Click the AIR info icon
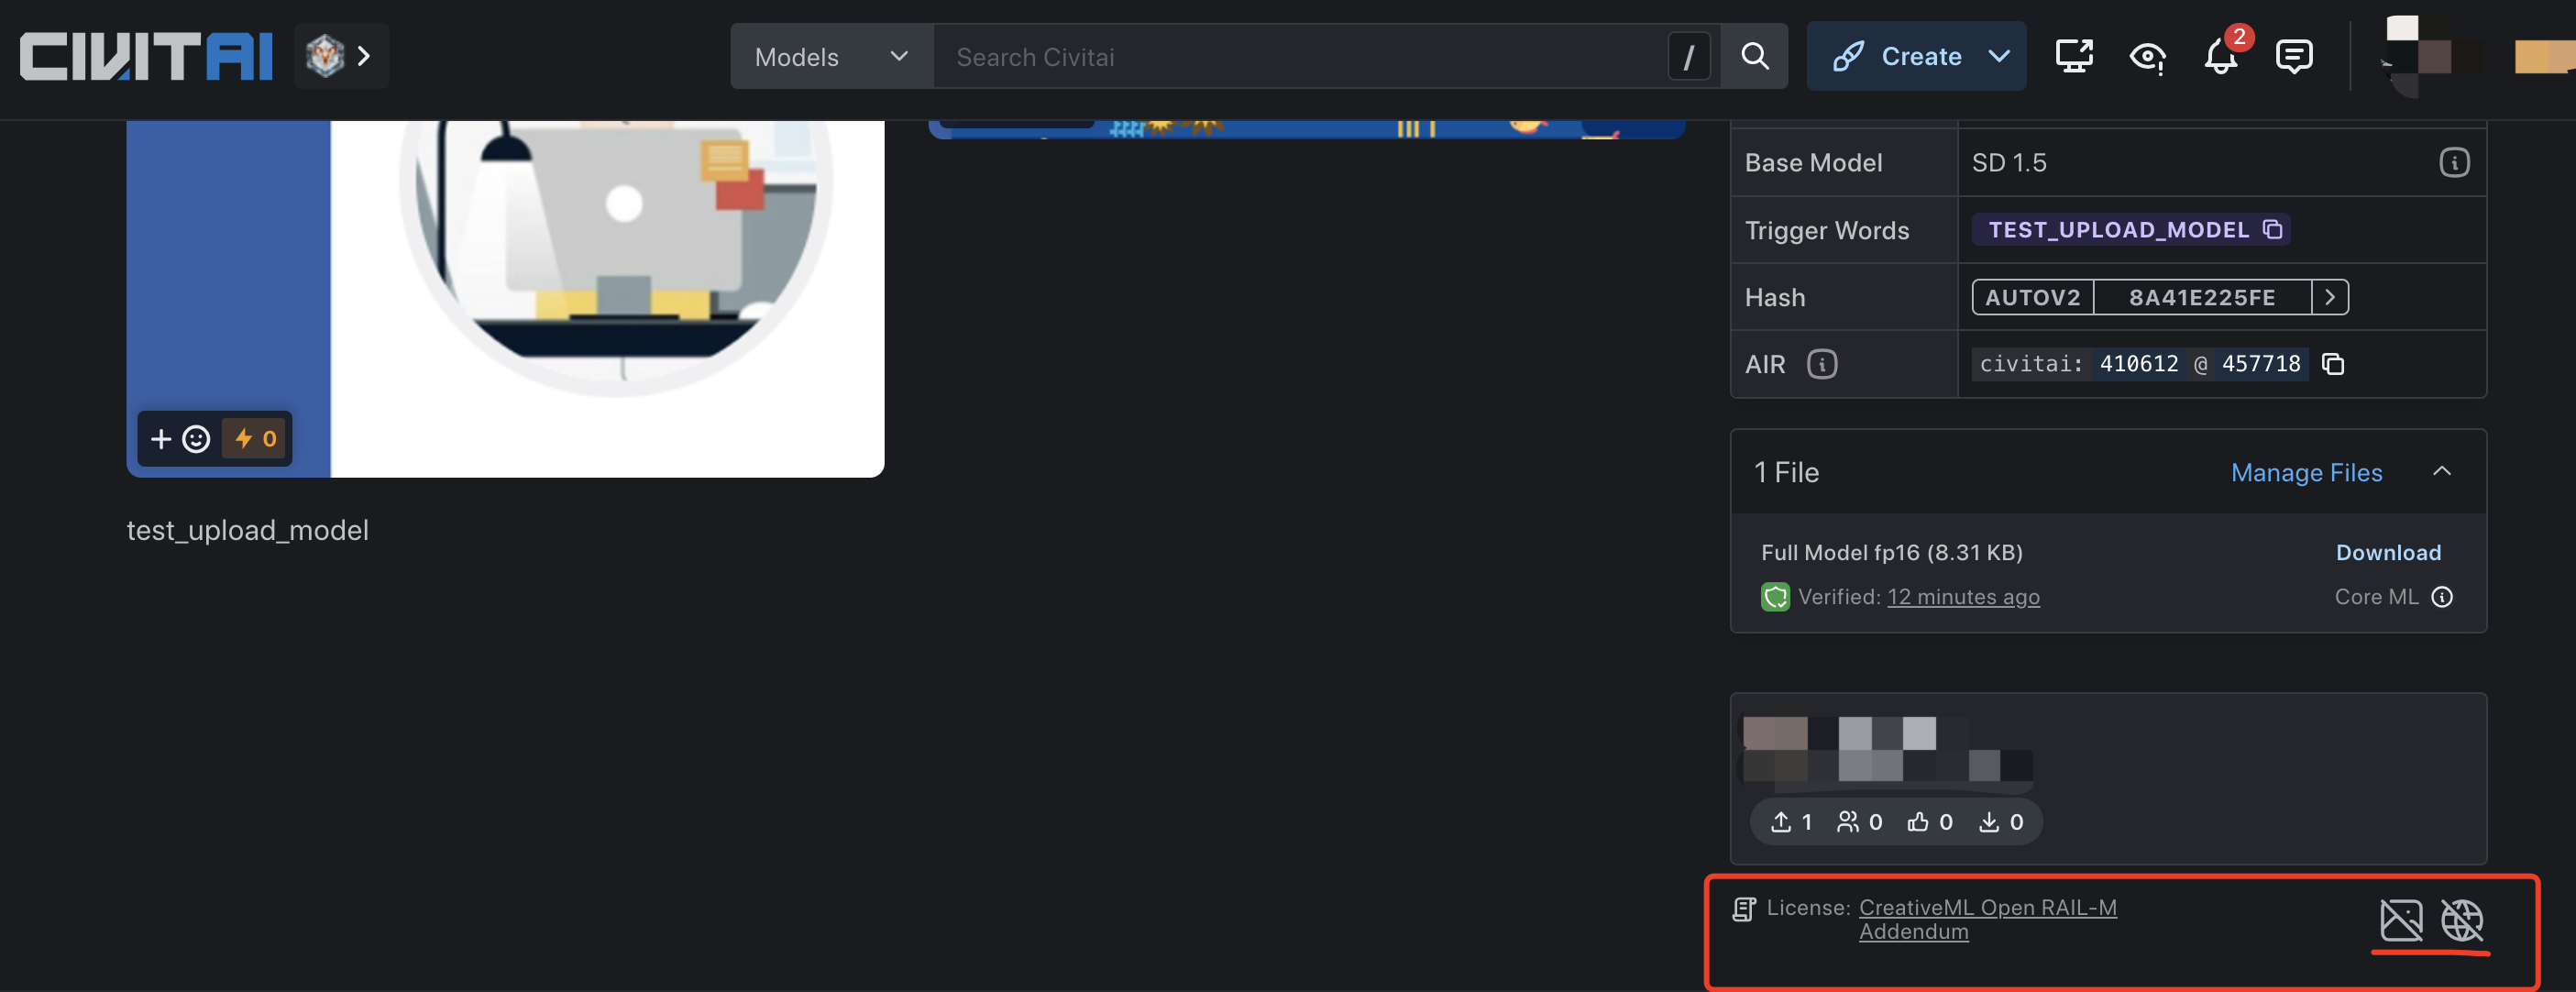The height and width of the screenshot is (992, 2576). click(1821, 364)
